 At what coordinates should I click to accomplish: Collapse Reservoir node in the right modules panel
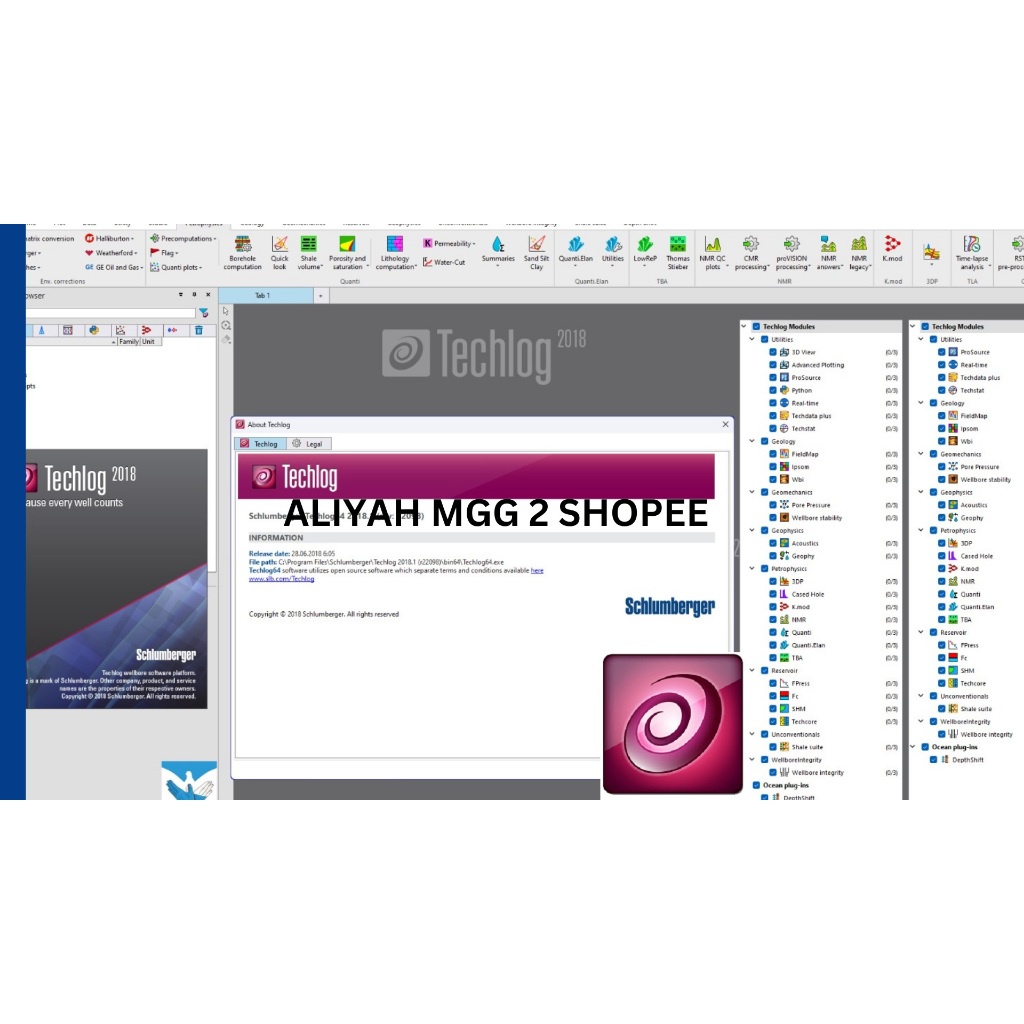[921, 632]
